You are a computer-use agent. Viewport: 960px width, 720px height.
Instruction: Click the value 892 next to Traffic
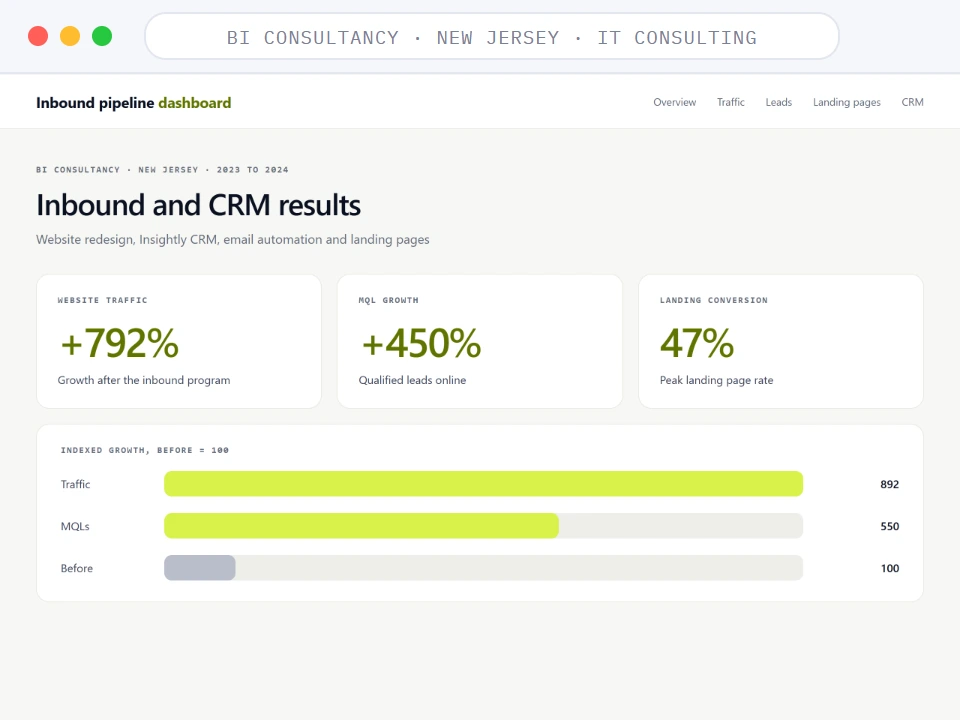click(x=889, y=484)
